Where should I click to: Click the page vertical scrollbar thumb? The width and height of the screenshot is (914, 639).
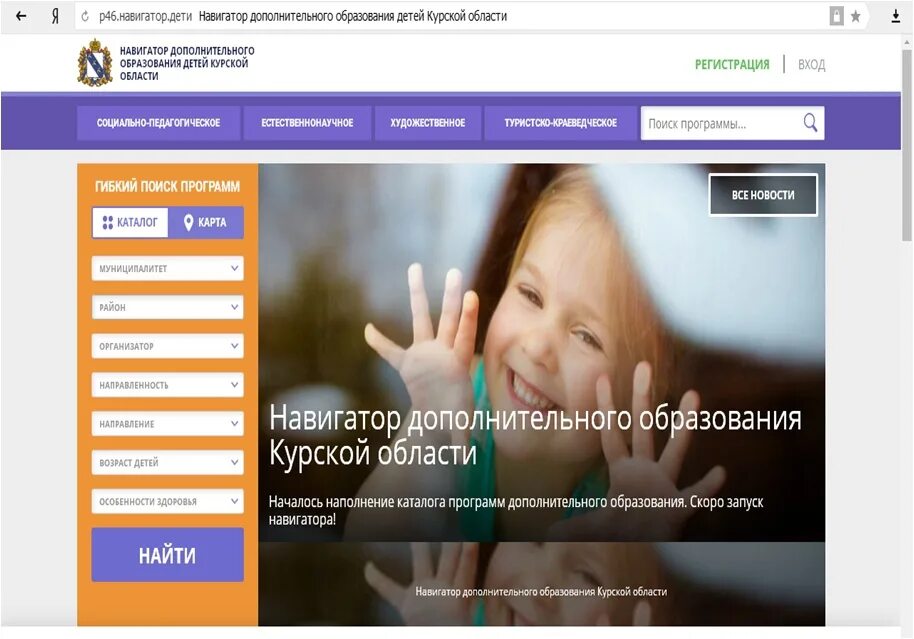point(906,145)
